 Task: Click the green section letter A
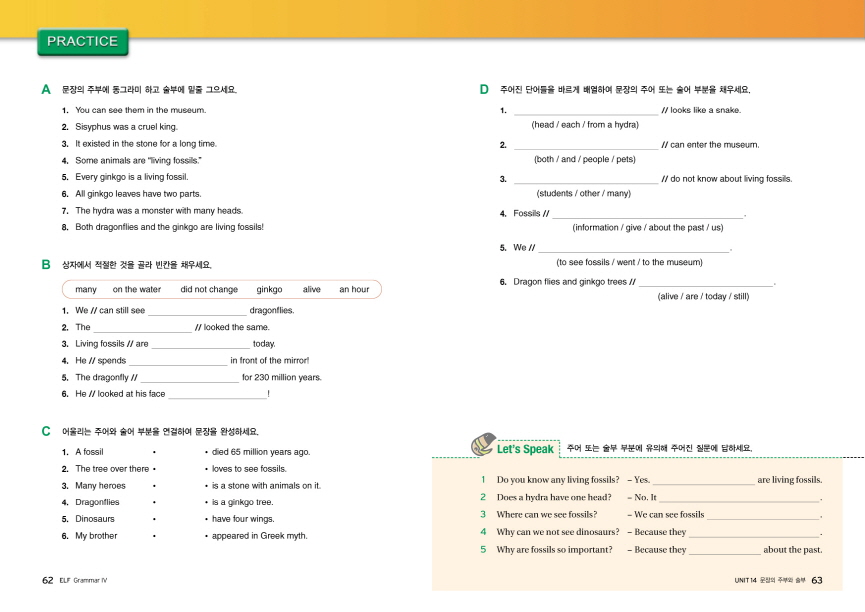46,90
